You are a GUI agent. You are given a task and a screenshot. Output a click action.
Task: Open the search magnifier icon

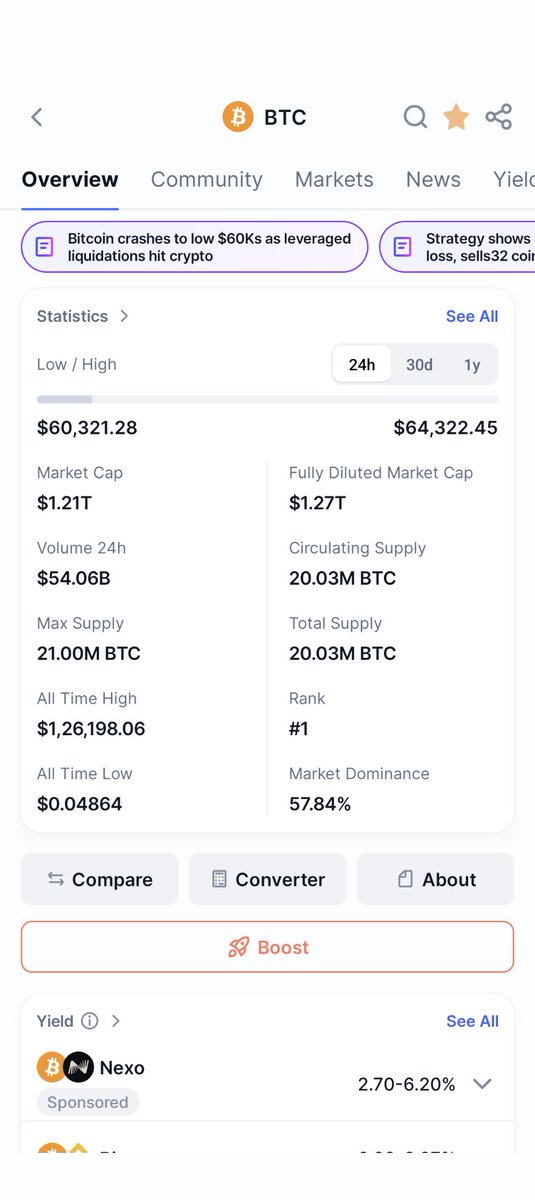415,117
